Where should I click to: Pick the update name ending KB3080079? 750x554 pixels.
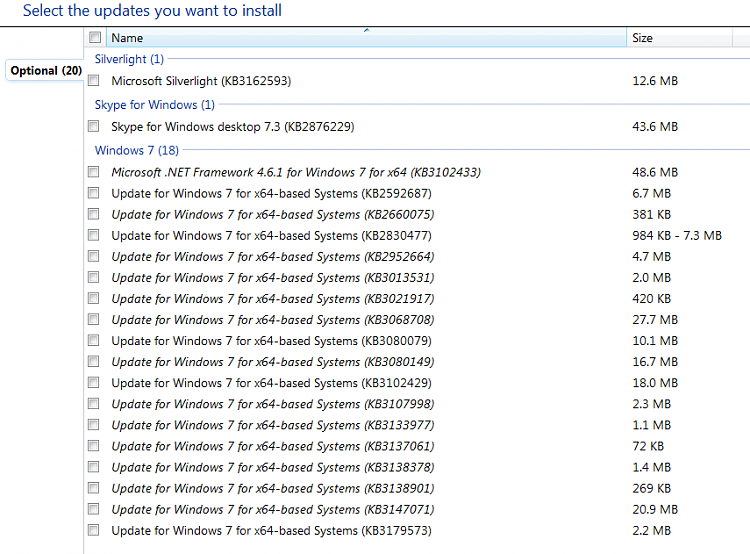click(271, 341)
